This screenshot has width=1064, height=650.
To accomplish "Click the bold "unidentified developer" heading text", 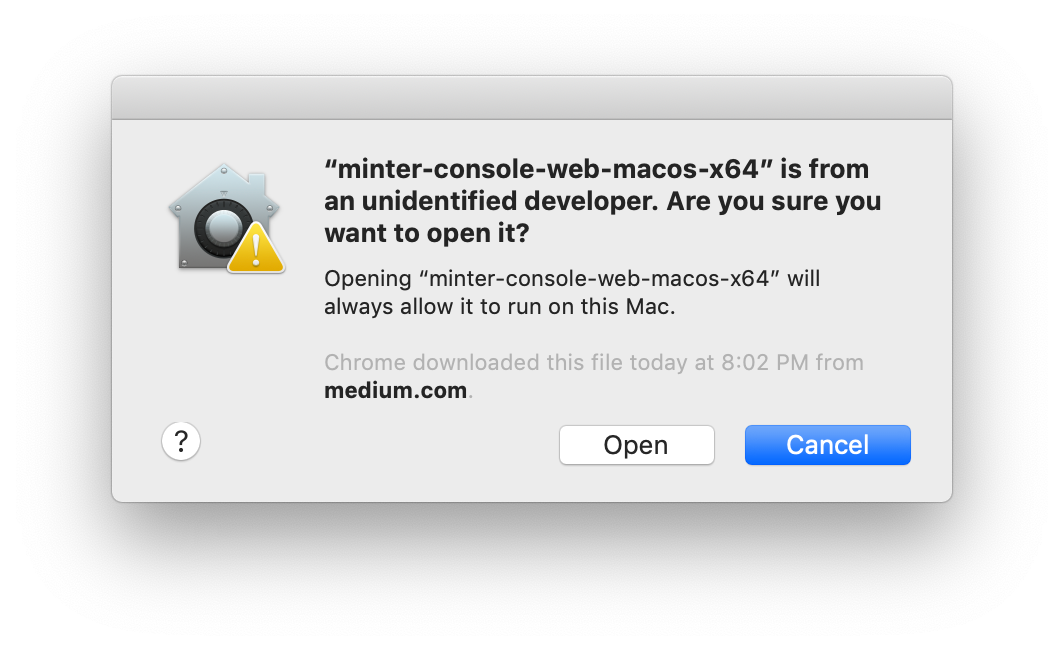I will coord(490,201).
